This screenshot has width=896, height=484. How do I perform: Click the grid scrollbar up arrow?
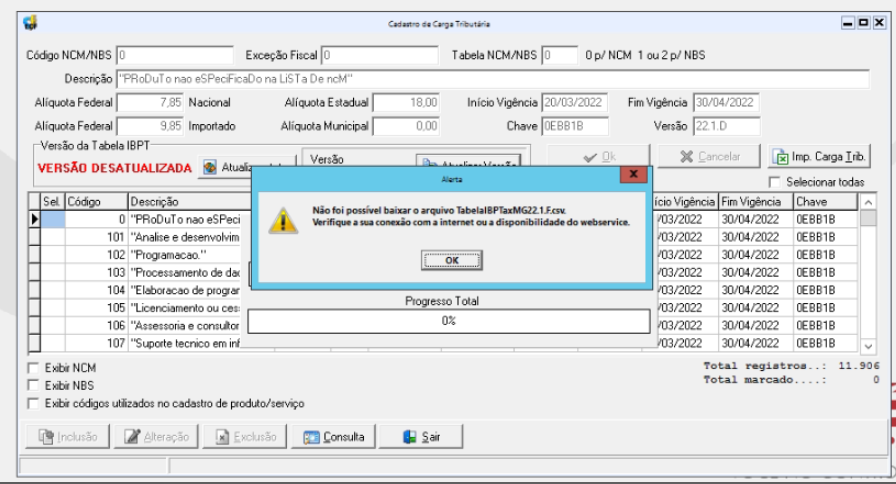click(868, 202)
